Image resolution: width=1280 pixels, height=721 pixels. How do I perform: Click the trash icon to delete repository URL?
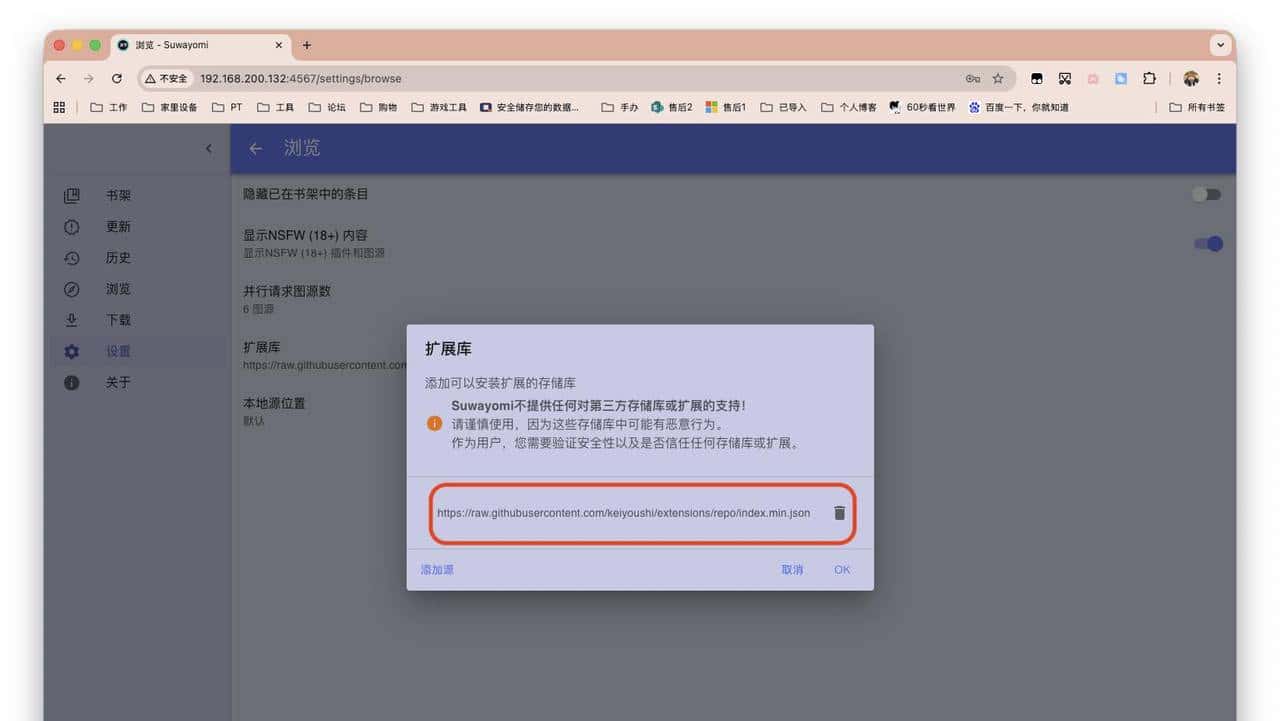pos(839,512)
